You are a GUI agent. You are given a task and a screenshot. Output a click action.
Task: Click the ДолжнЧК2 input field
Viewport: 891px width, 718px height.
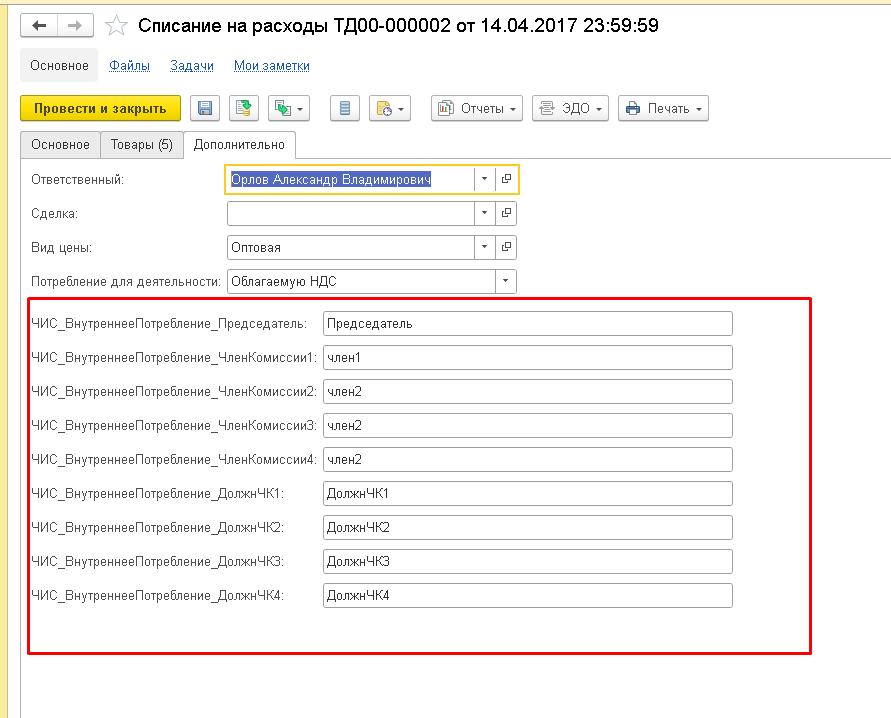click(x=528, y=527)
